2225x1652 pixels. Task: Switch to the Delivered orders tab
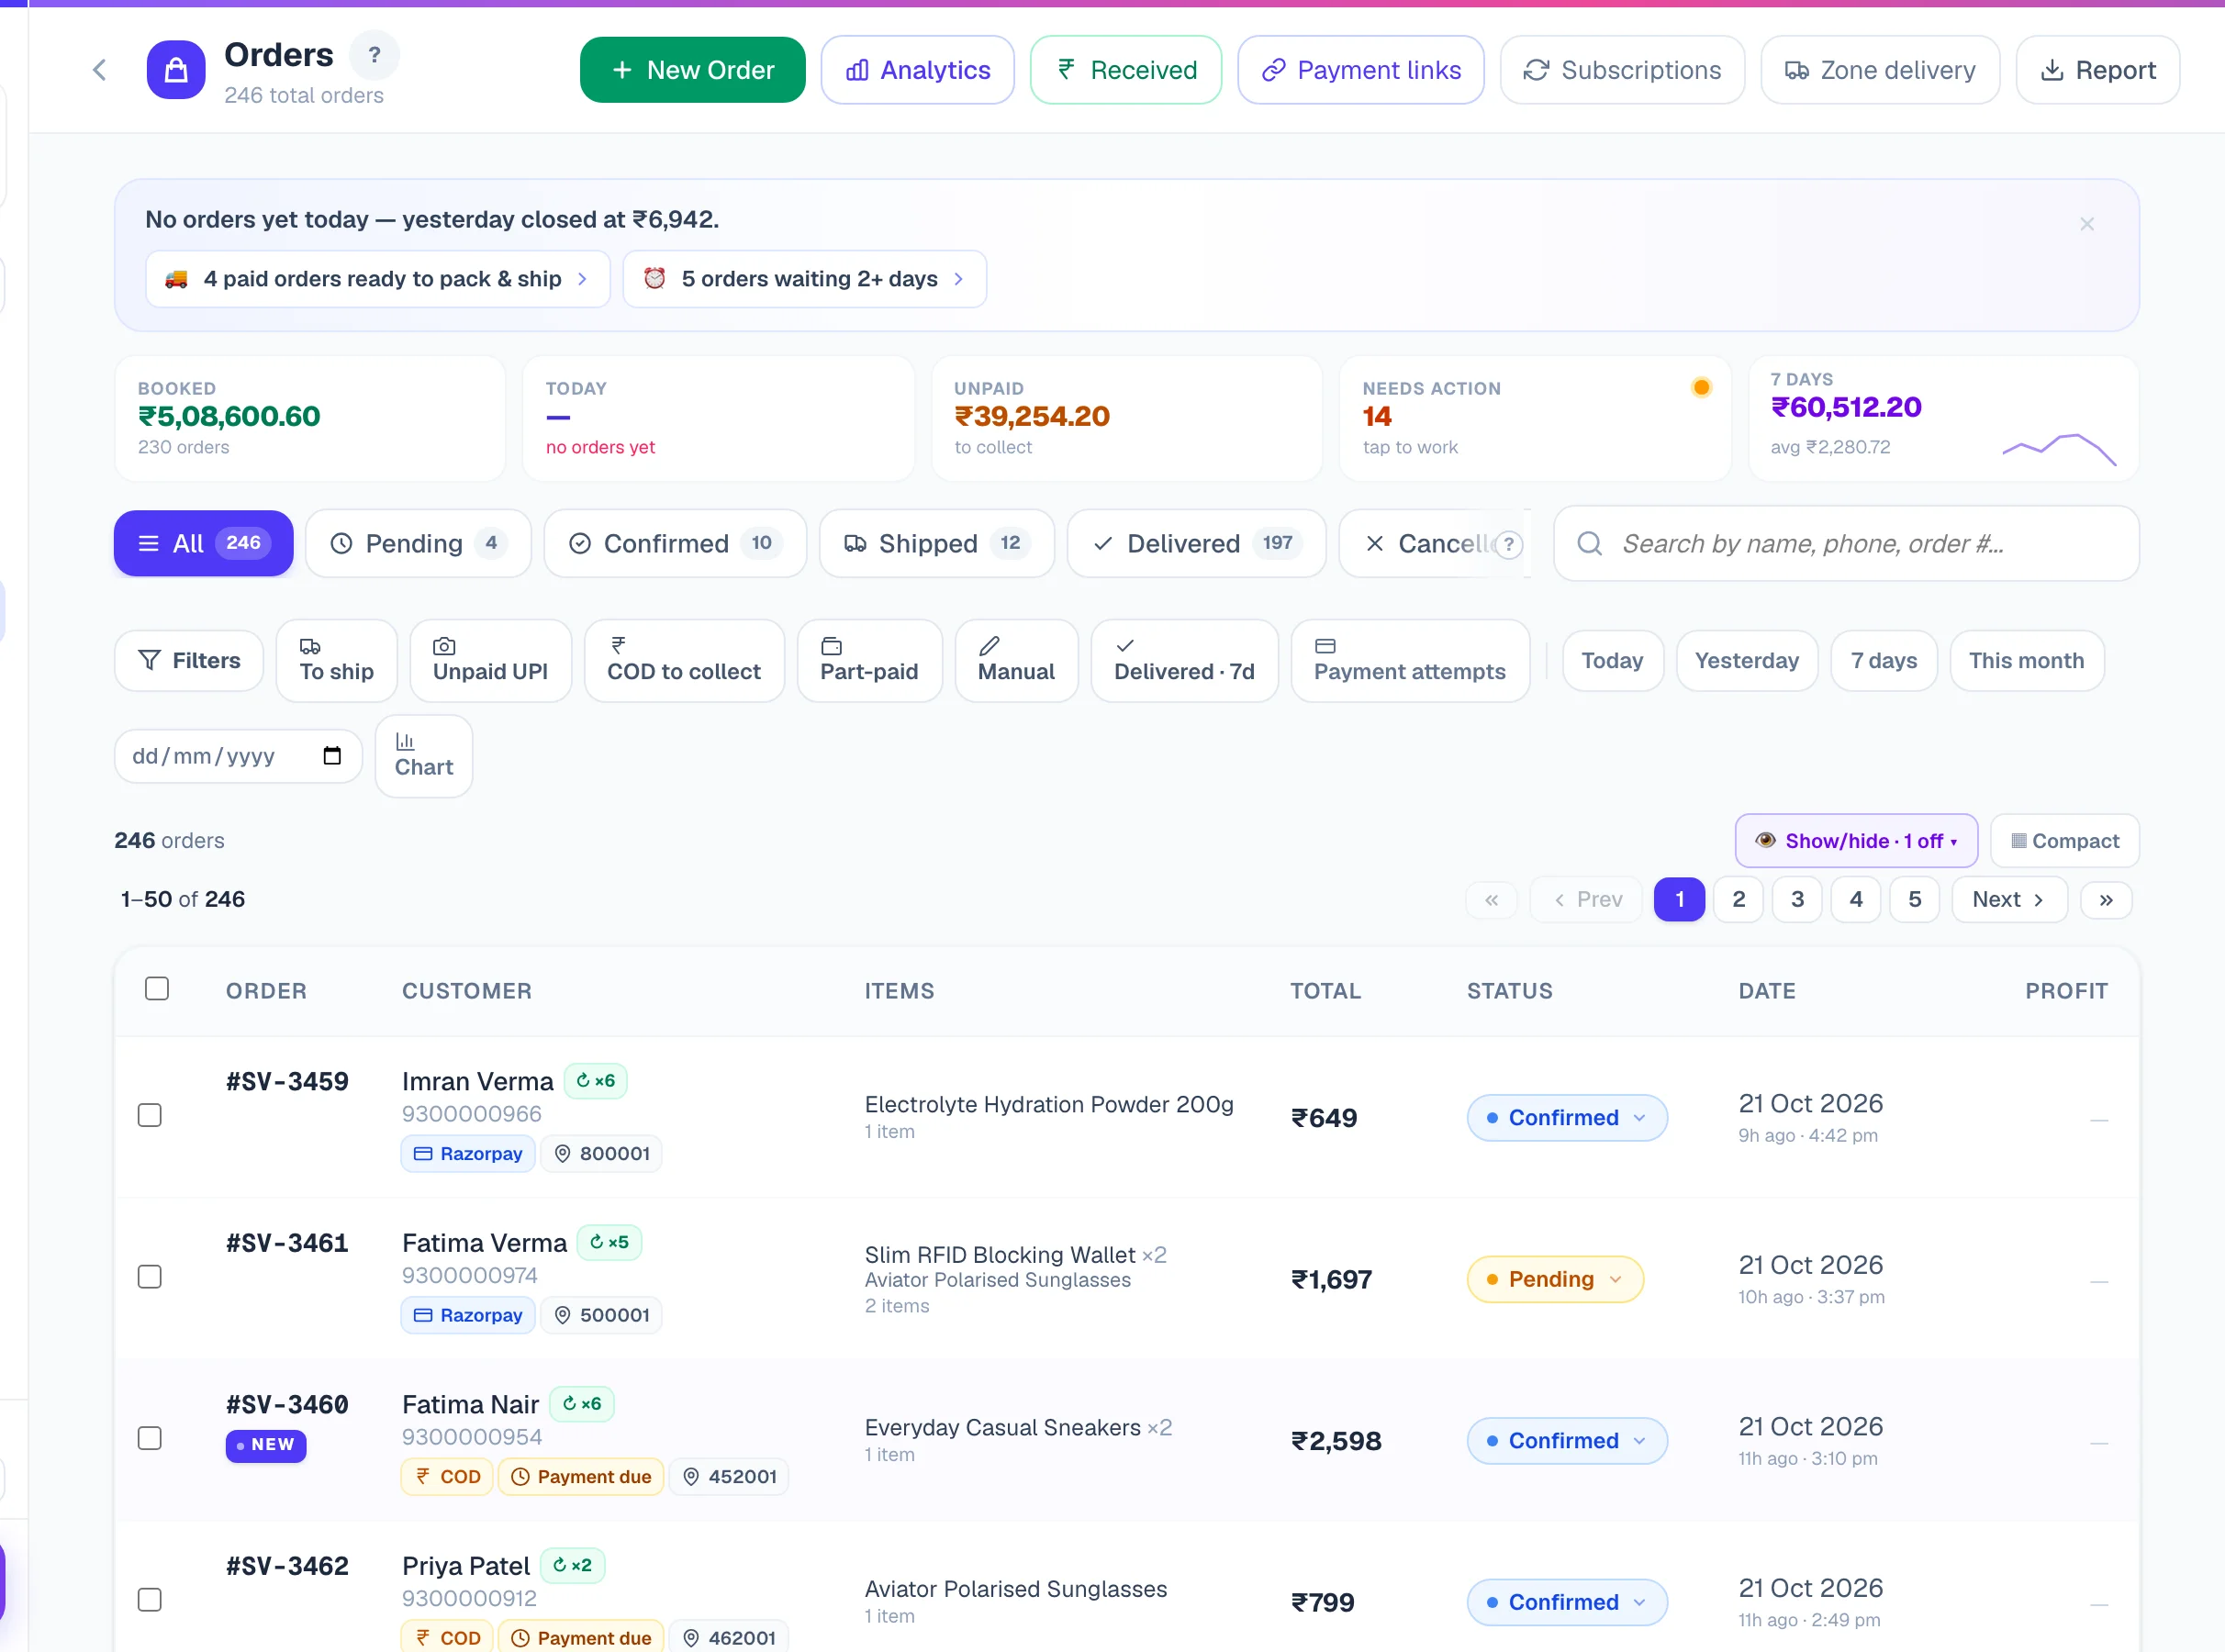pos(1196,544)
